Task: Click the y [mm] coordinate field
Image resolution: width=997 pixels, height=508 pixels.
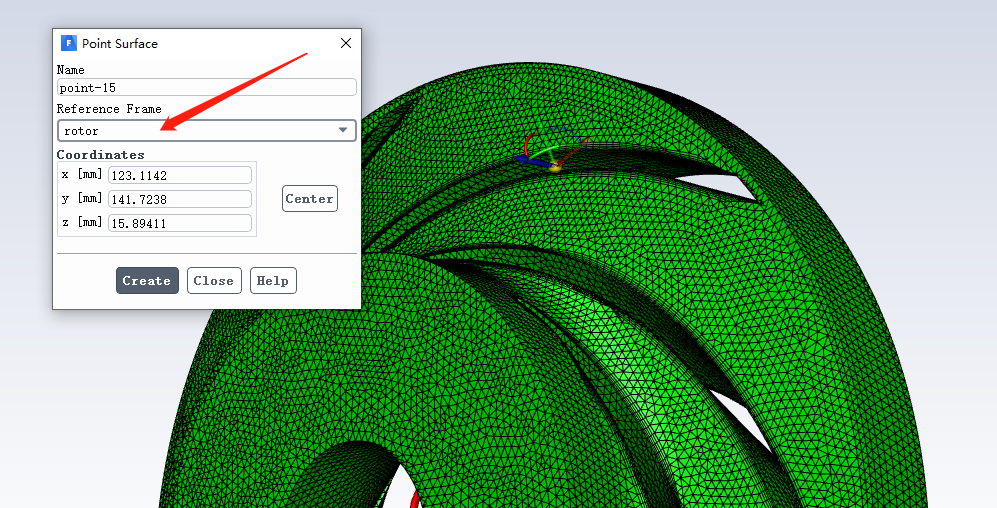Action: point(180,199)
